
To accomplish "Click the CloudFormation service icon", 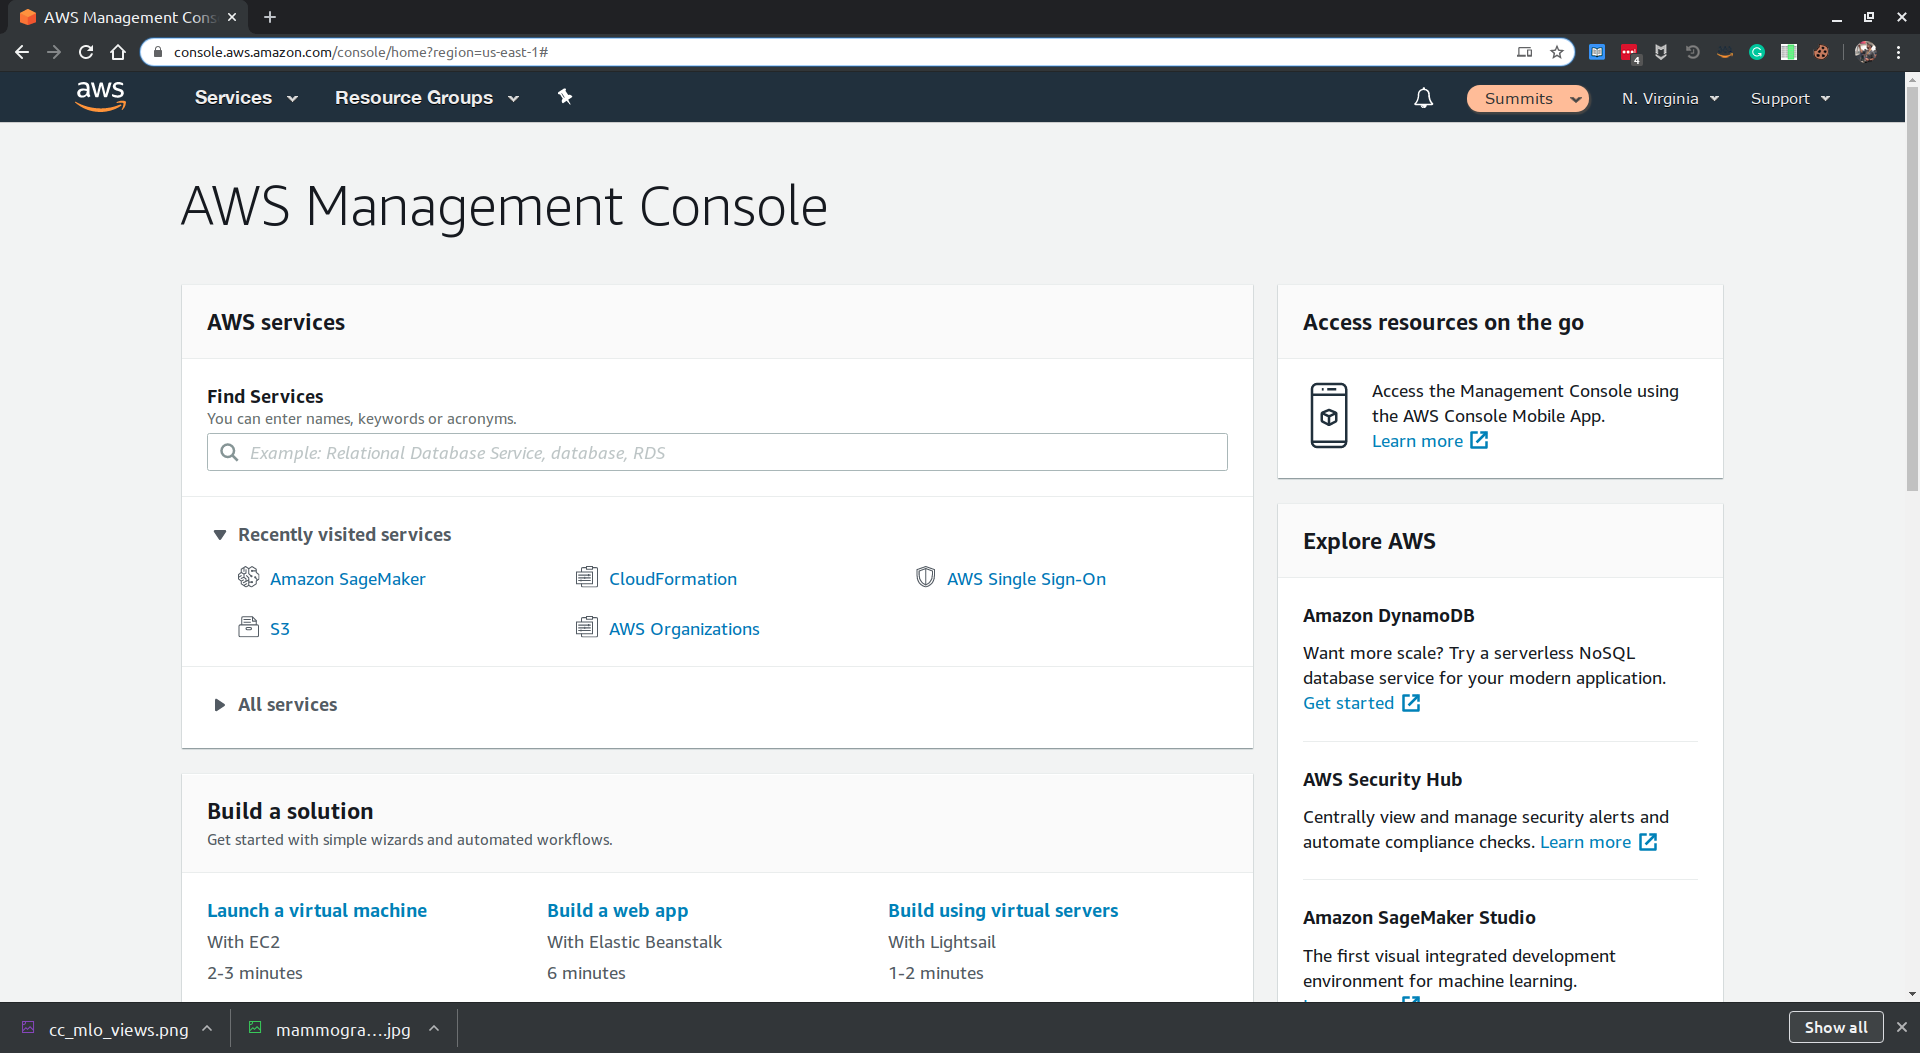I will tap(587, 577).
